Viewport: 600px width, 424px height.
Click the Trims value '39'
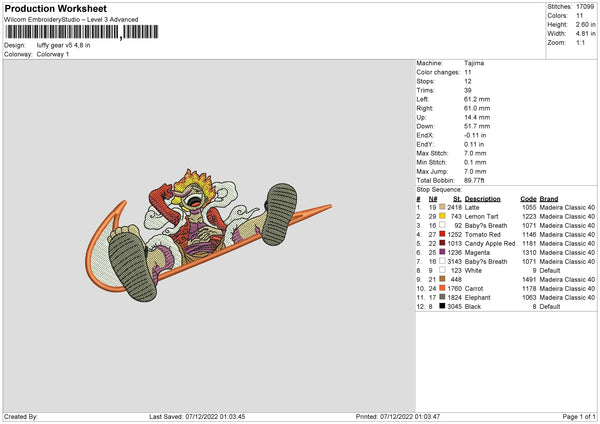(468, 90)
